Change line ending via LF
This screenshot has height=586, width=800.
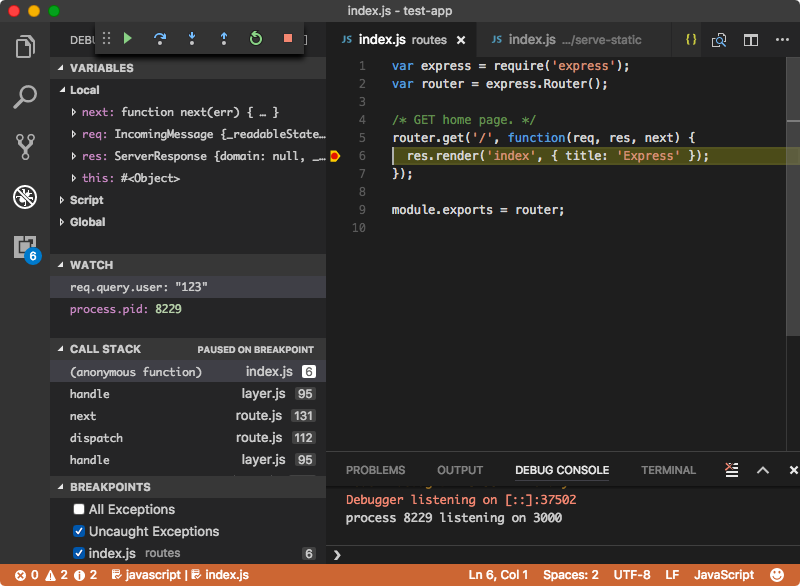tap(672, 575)
